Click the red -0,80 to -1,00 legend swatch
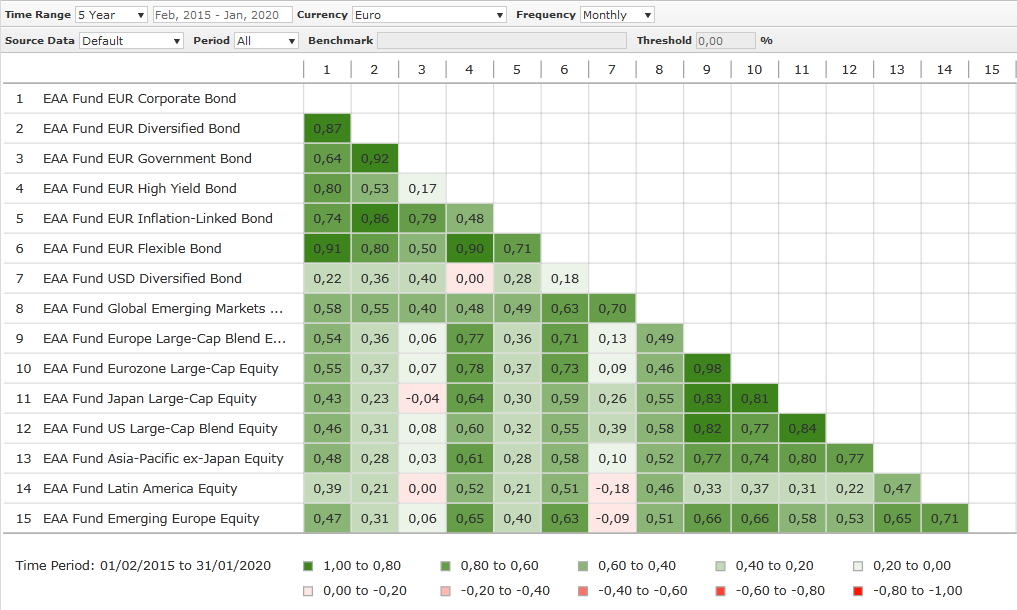Screen dimensions: 1017x610 pyautogui.click(x=858, y=591)
